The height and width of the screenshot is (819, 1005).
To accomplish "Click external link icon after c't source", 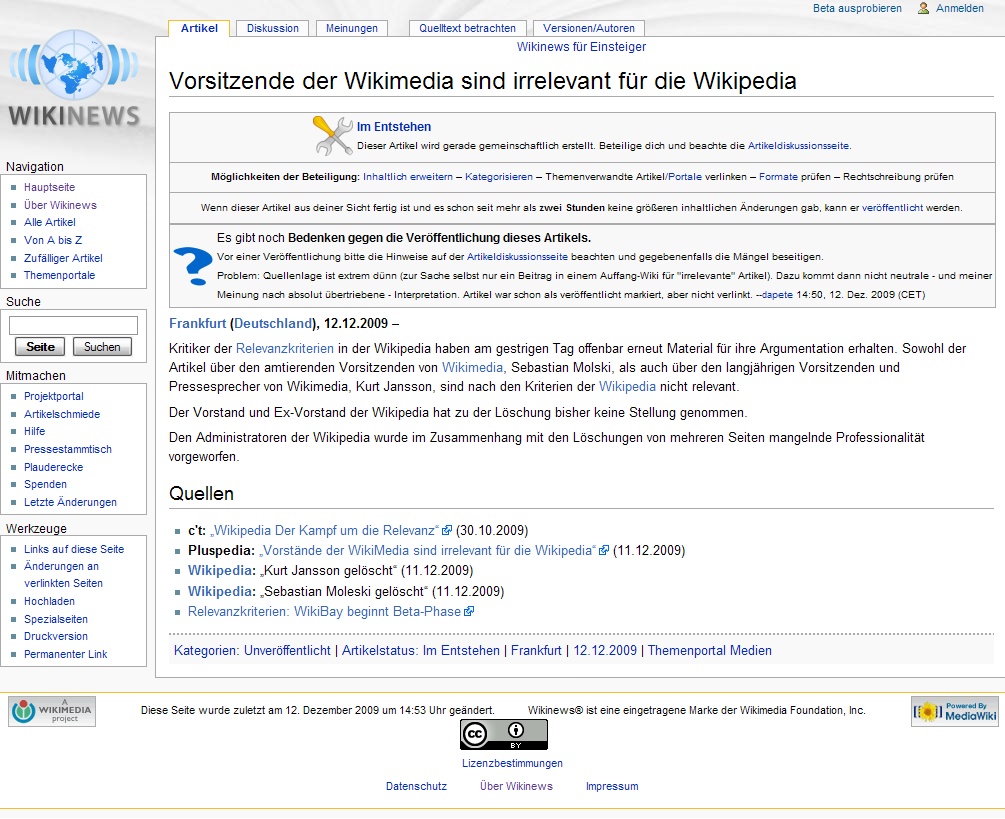I will 447,531.
